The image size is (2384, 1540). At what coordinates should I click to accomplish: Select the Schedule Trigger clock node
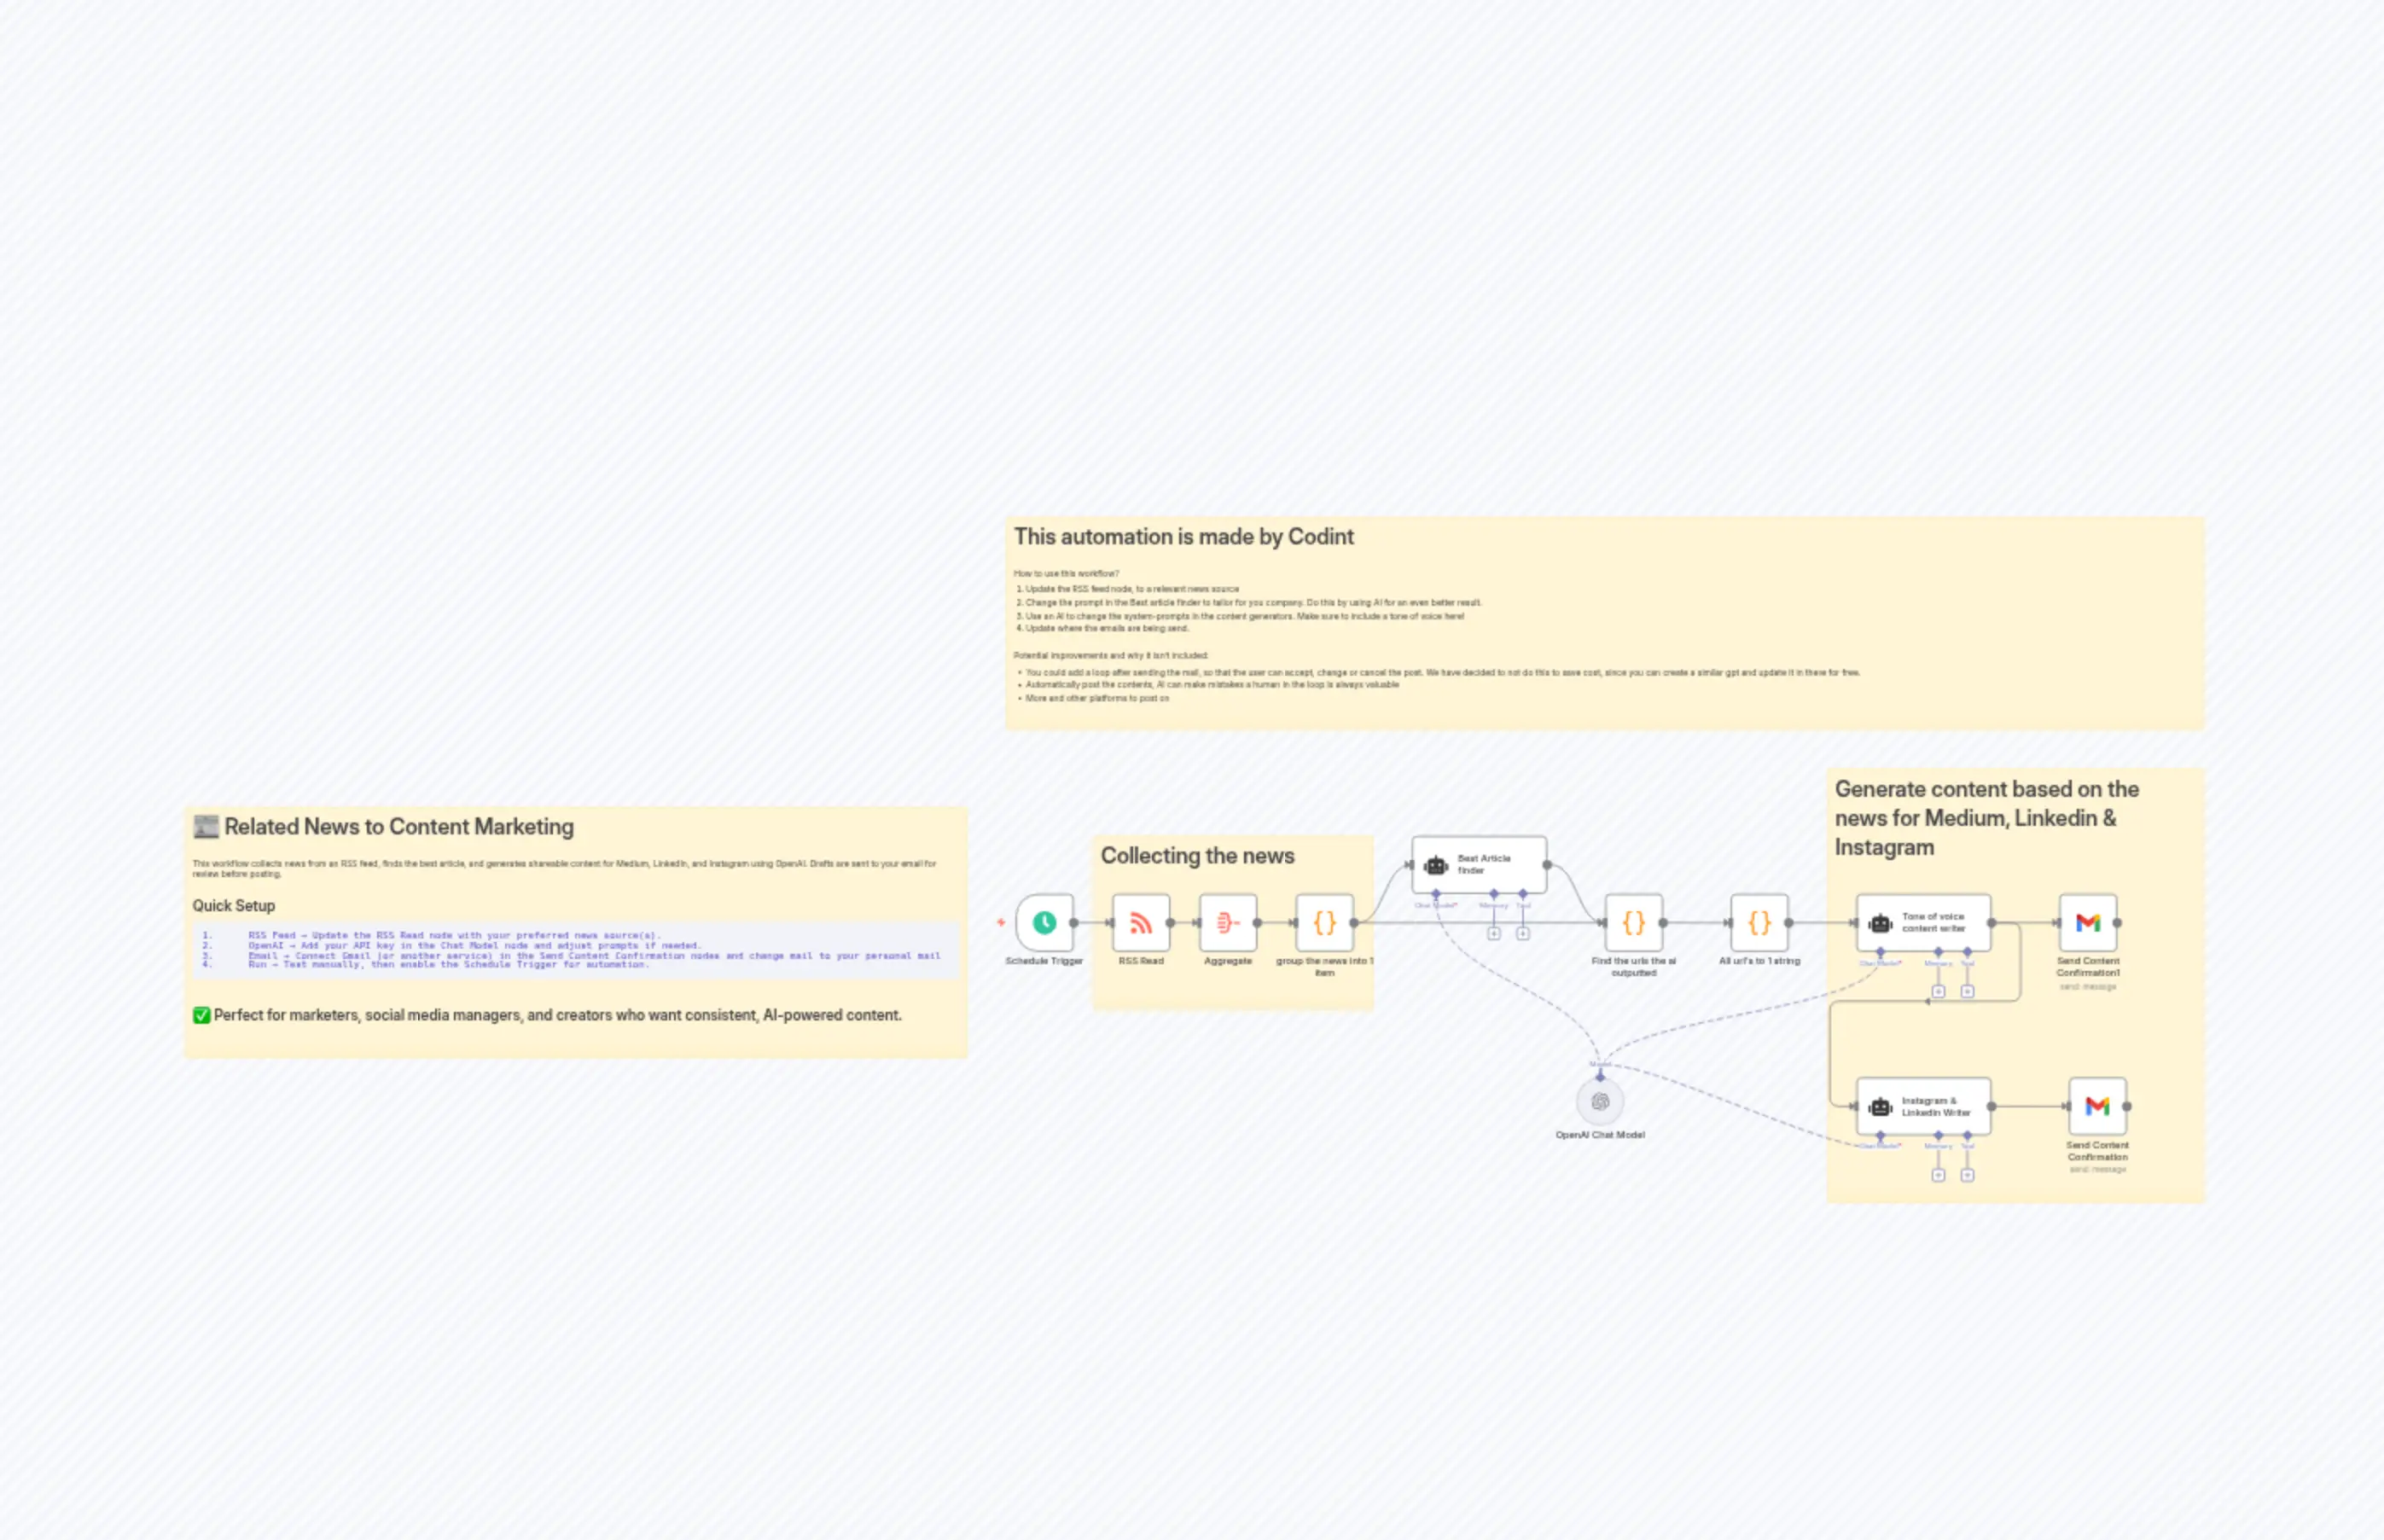[1044, 922]
